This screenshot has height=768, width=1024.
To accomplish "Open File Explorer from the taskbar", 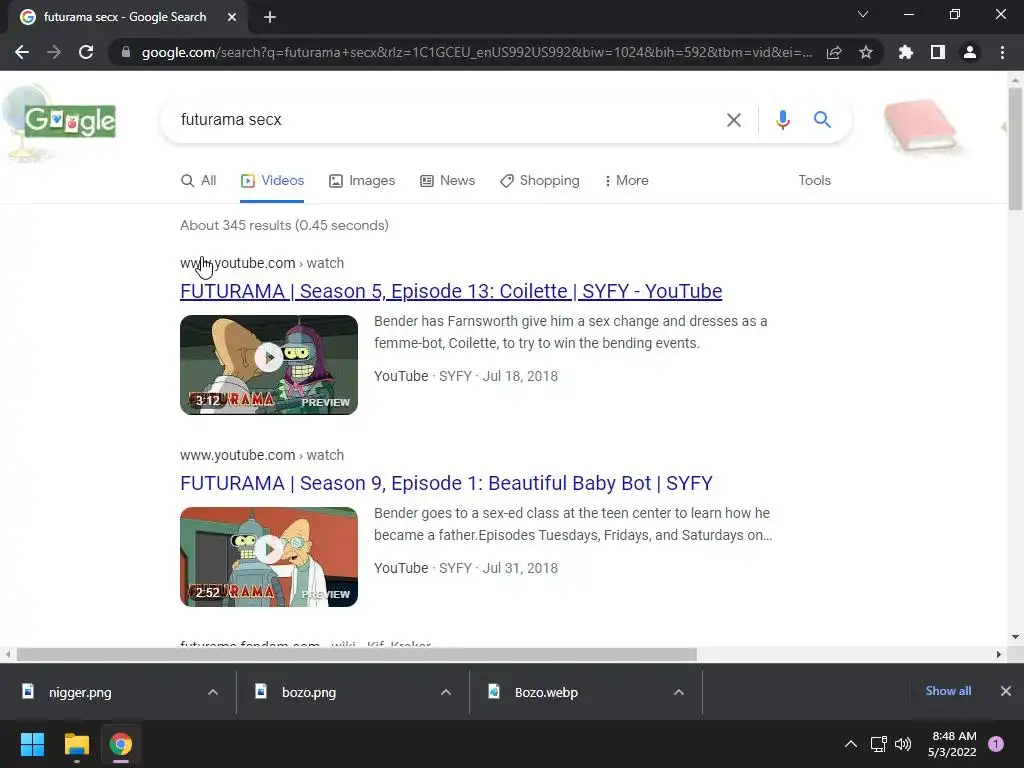I will (76, 744).
